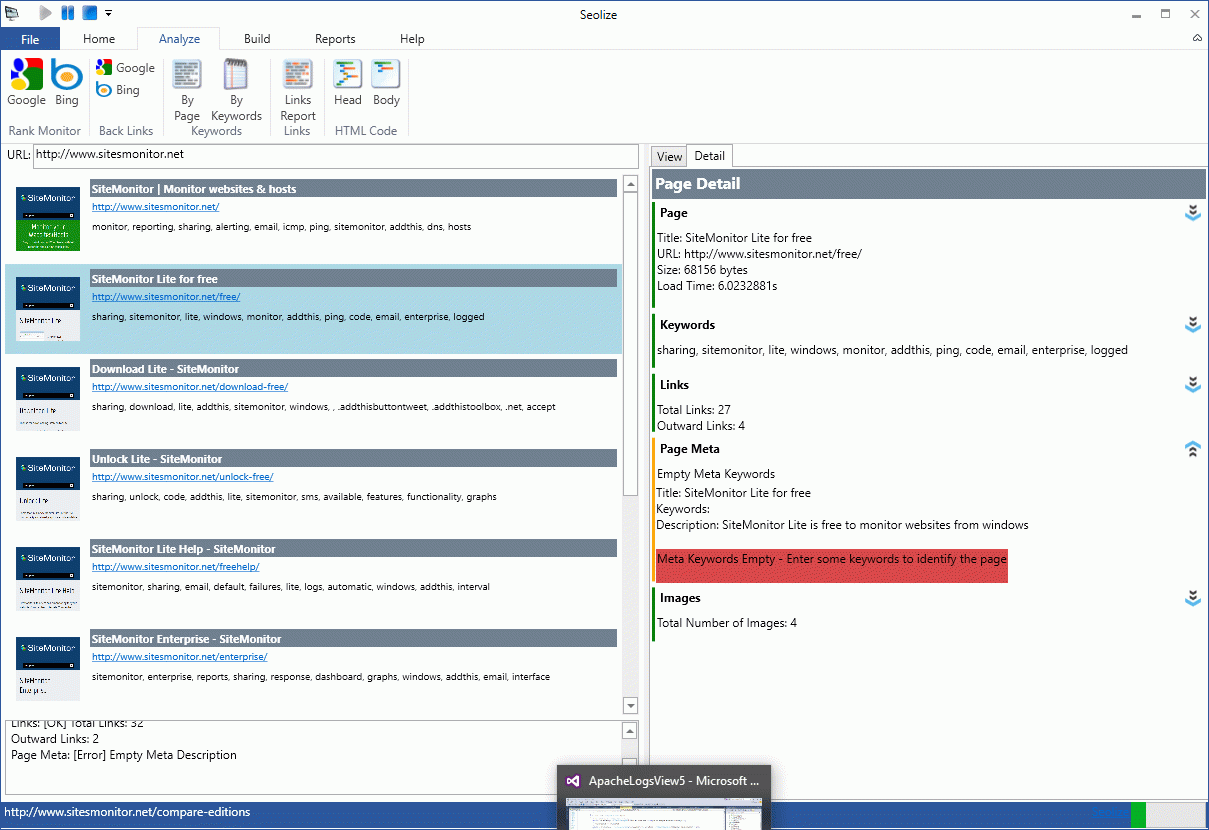Viewport: 1209px width, 830px height.
Task: Click the red Meta Keywords Empty warning
Action: (832, 564)
